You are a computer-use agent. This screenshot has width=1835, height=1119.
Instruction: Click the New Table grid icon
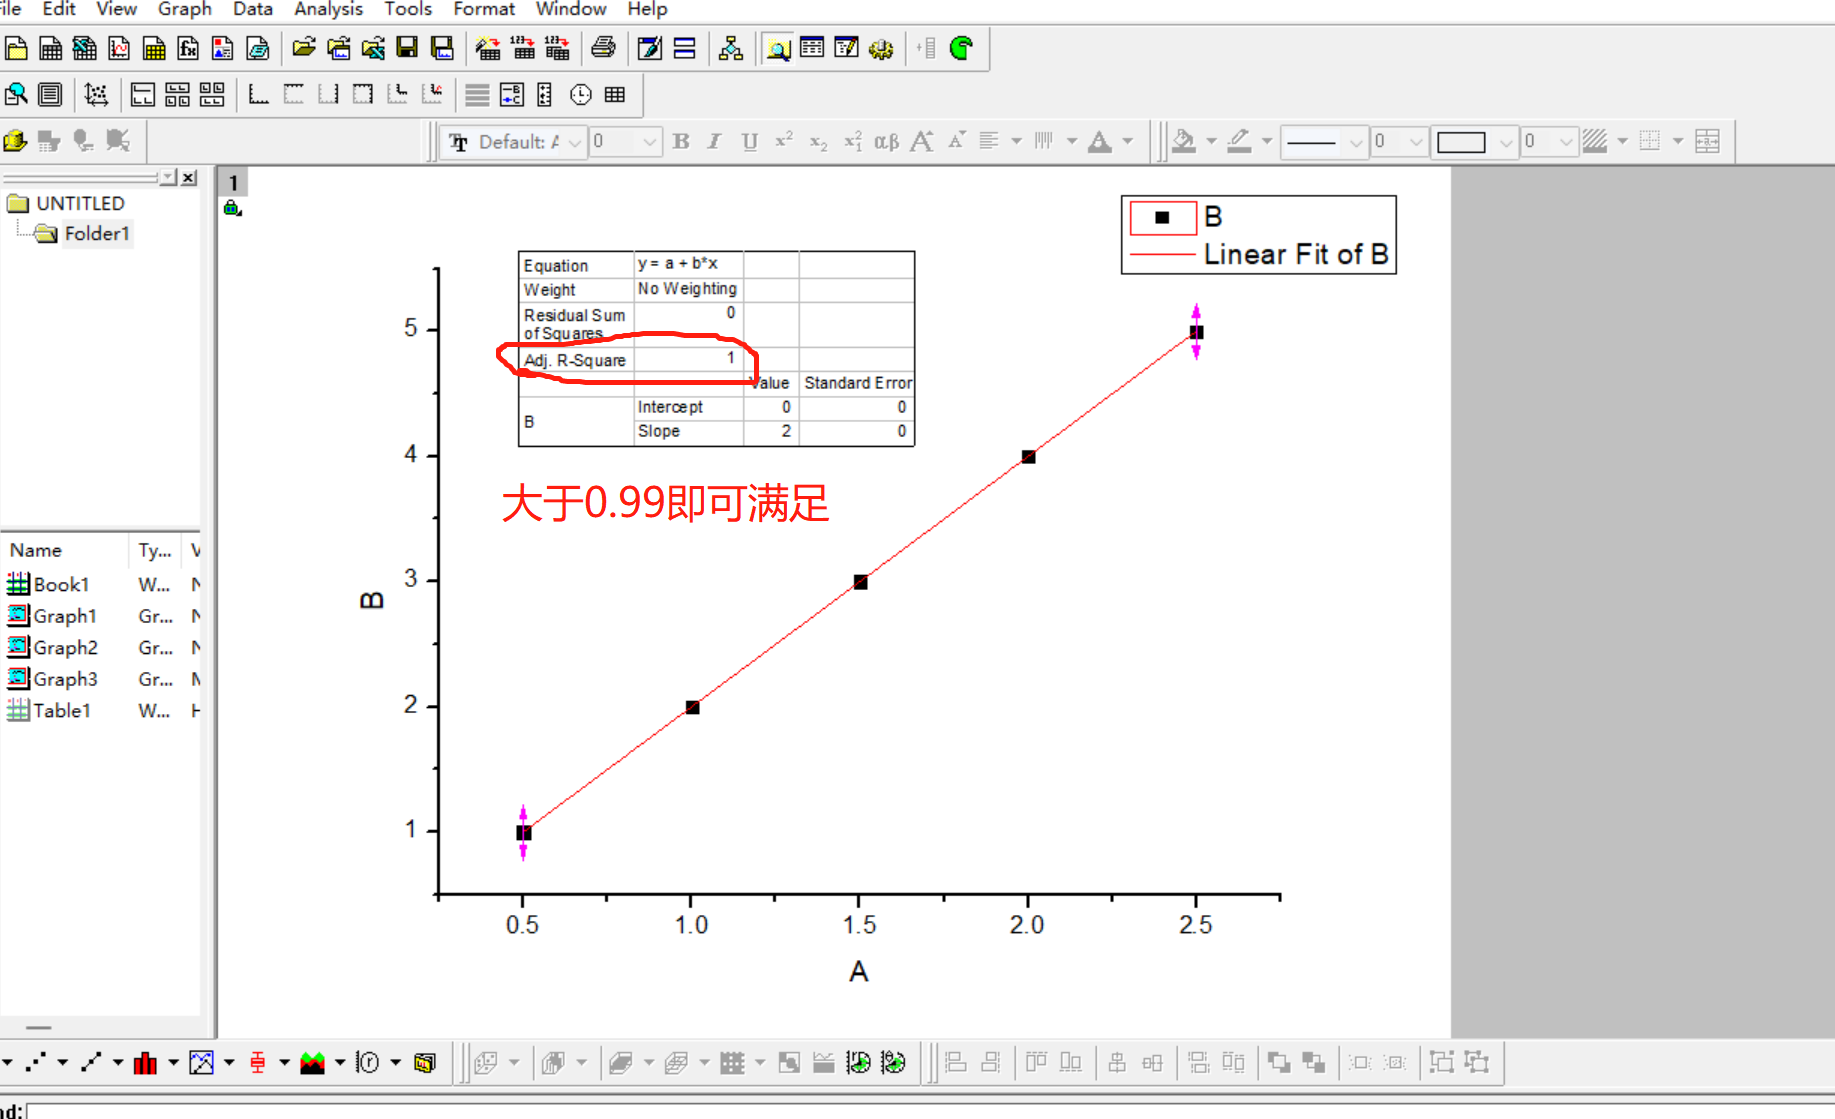pos(615,95)
